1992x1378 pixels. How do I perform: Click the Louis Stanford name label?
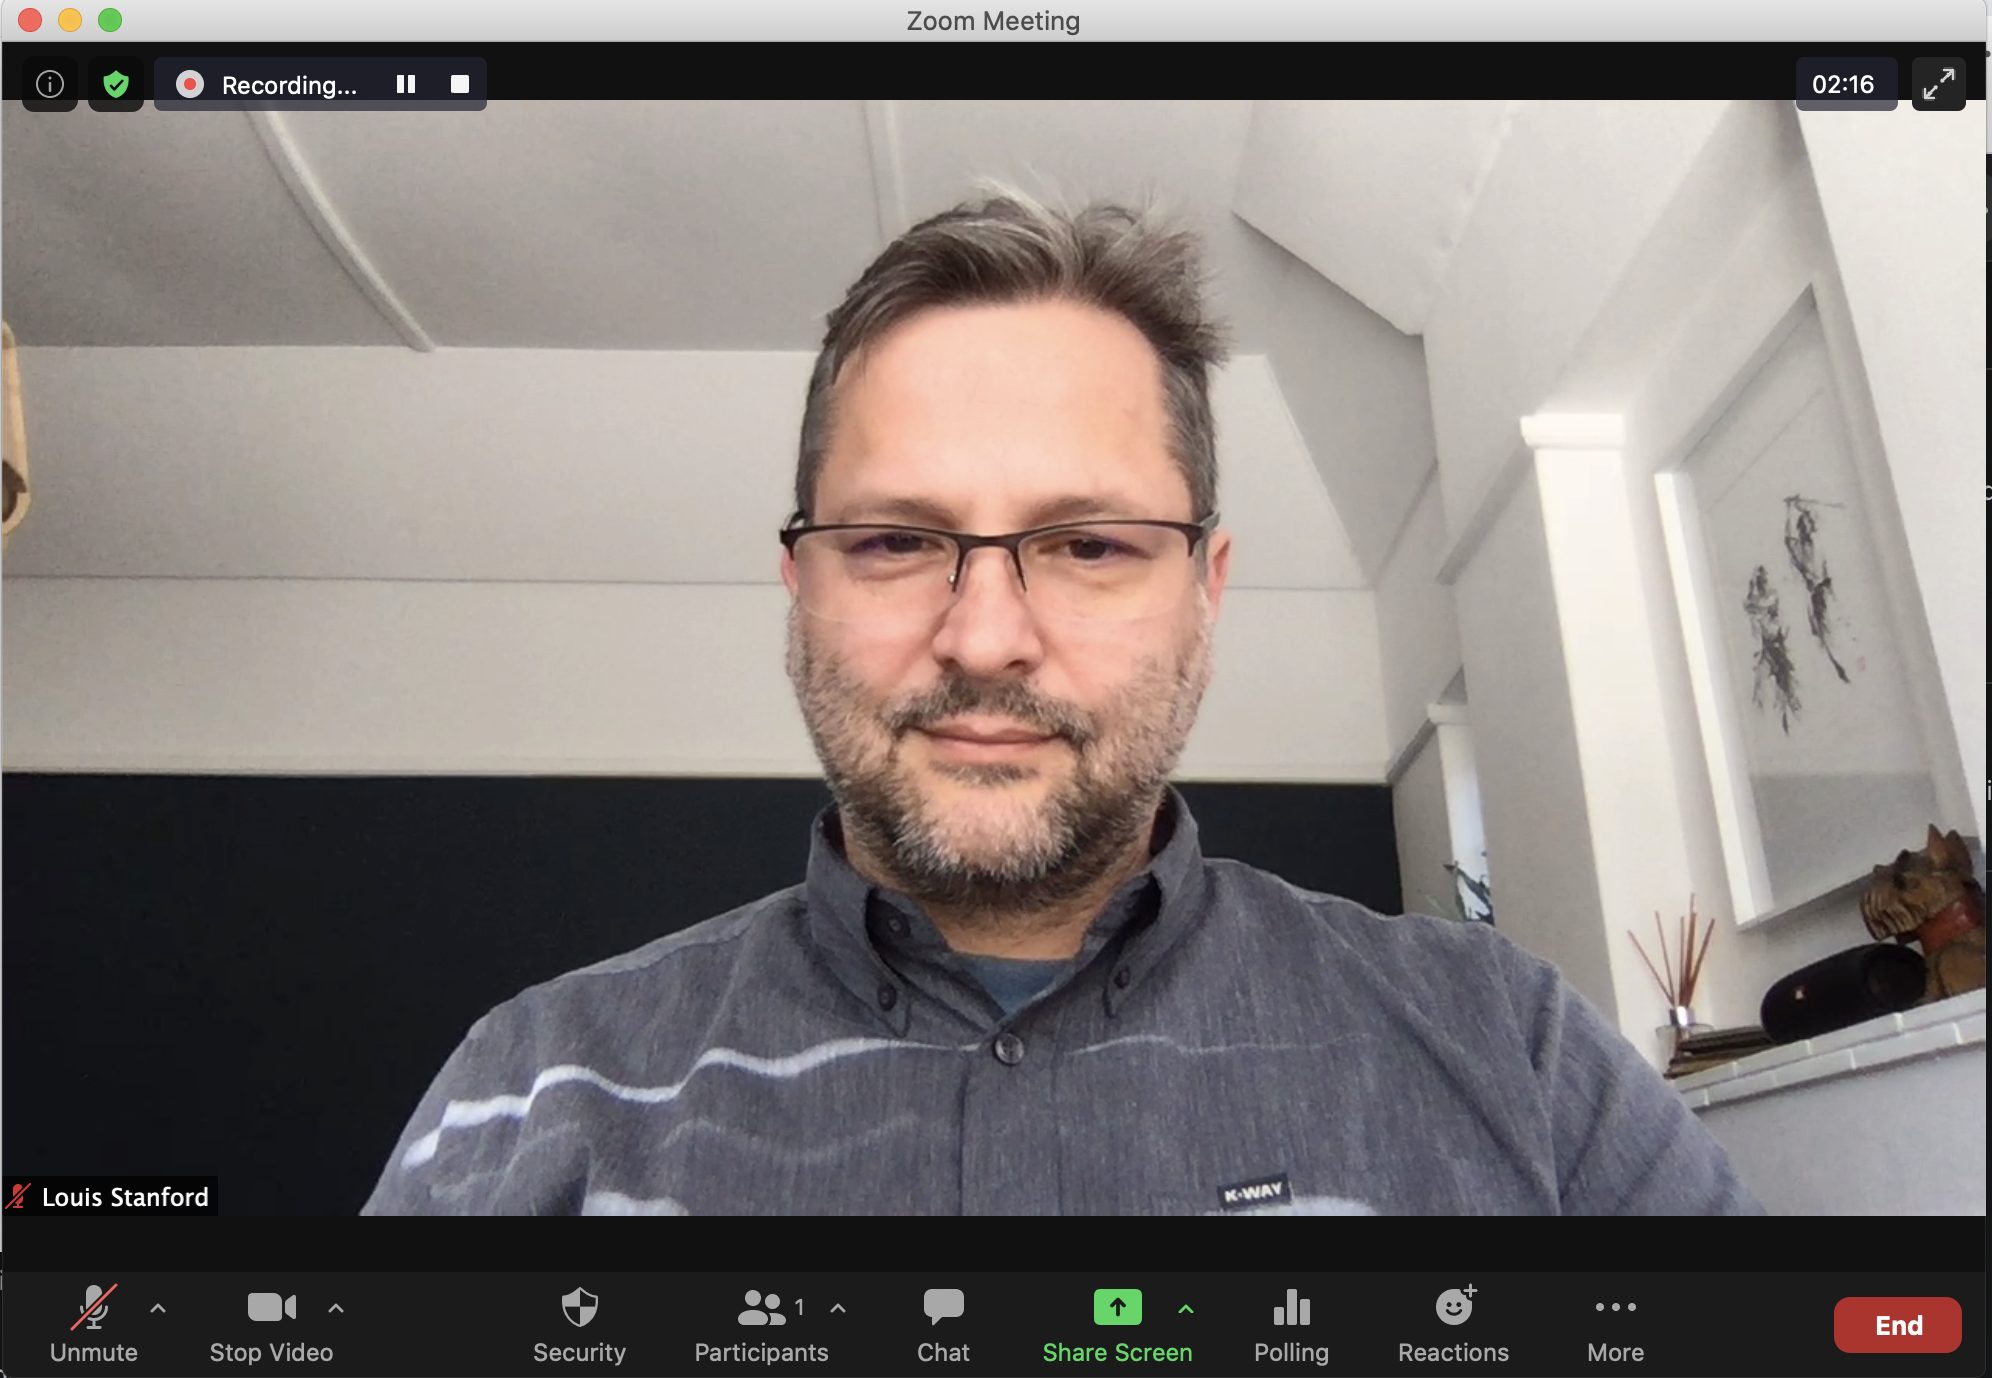point(125,1197)
